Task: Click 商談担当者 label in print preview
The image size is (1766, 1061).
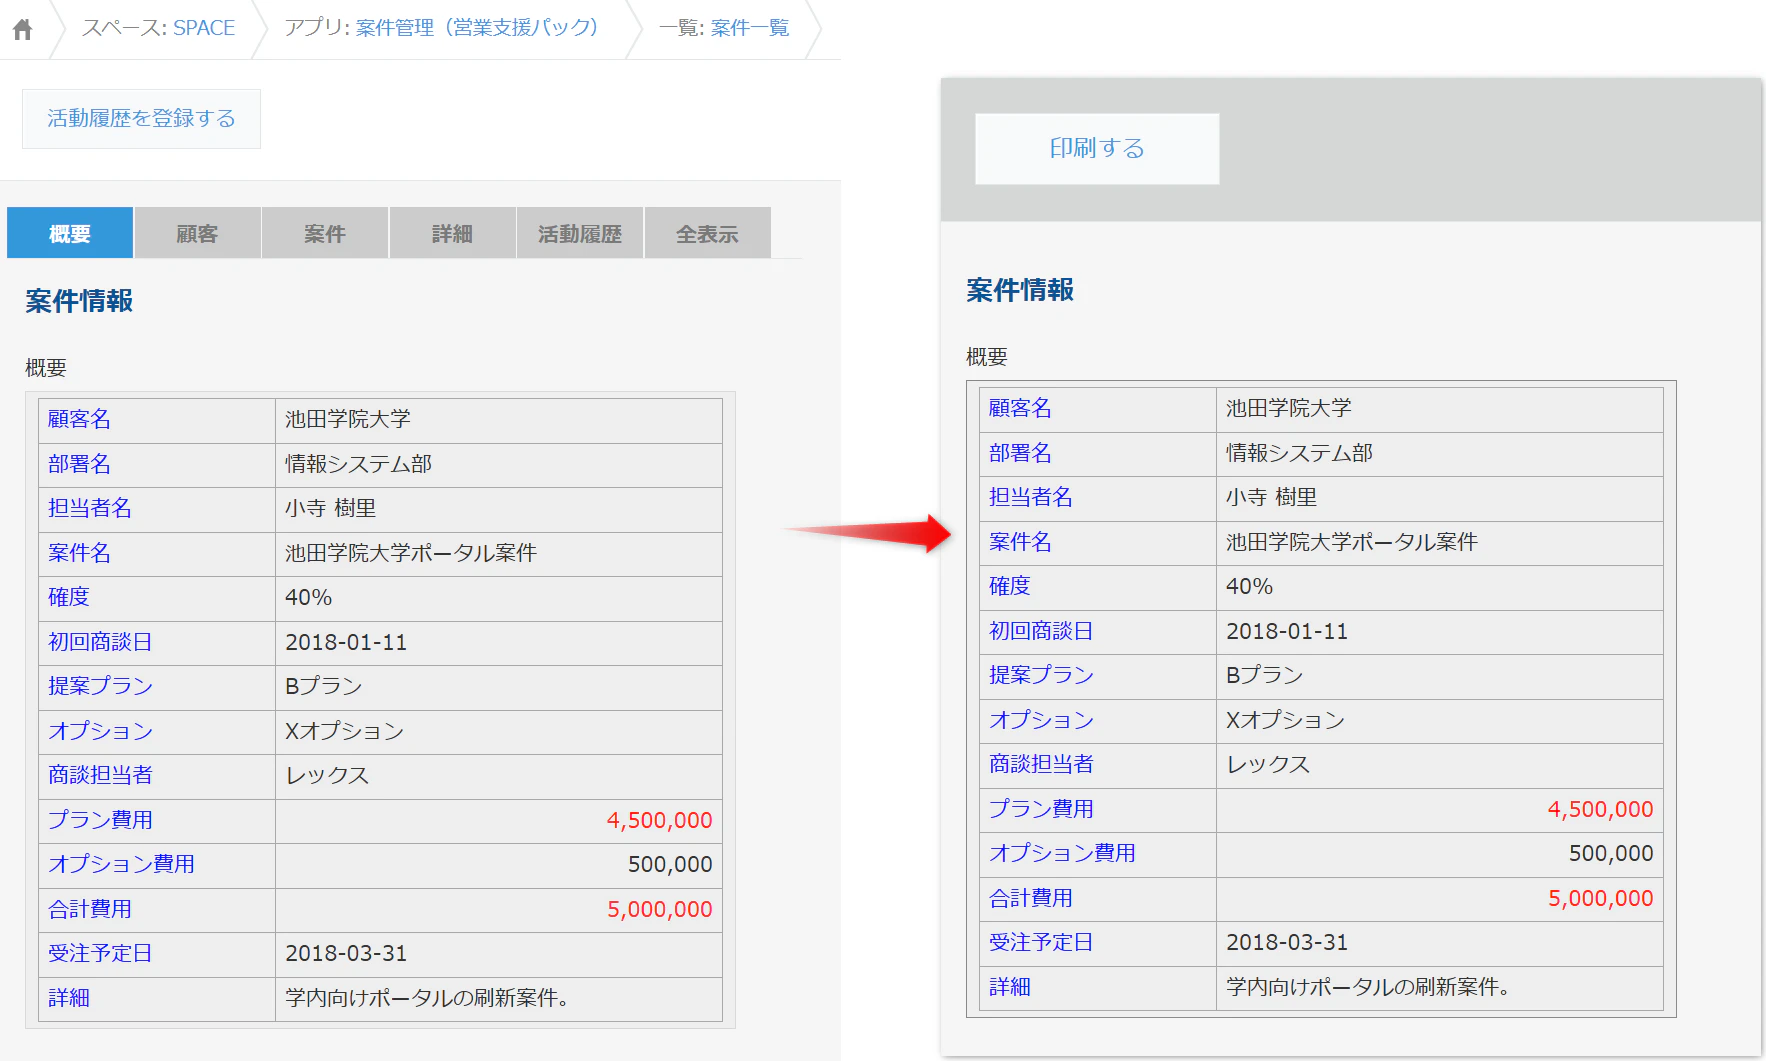Action: click(x=1041, y=764)
